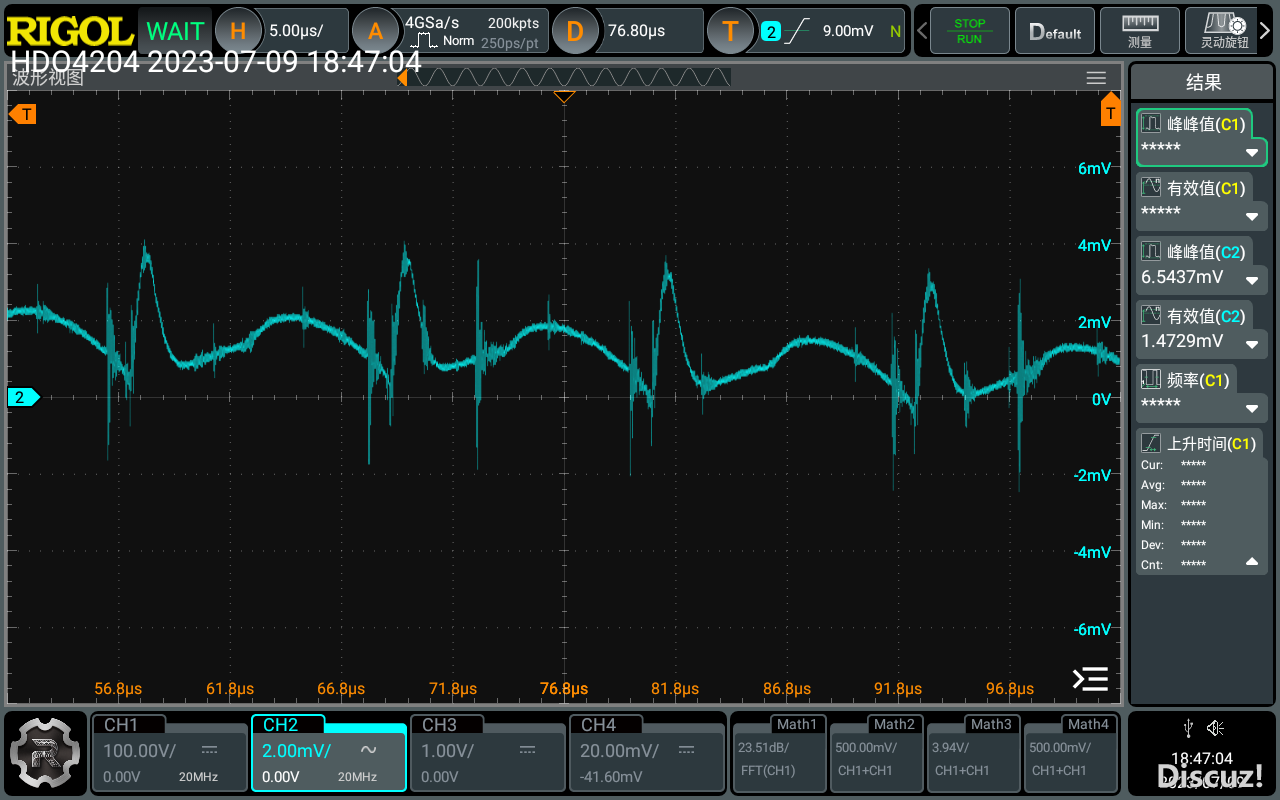Click the rising edge trigger slope icon
The height and width of the screenshot is (800, 1280).
click(797, 31)
